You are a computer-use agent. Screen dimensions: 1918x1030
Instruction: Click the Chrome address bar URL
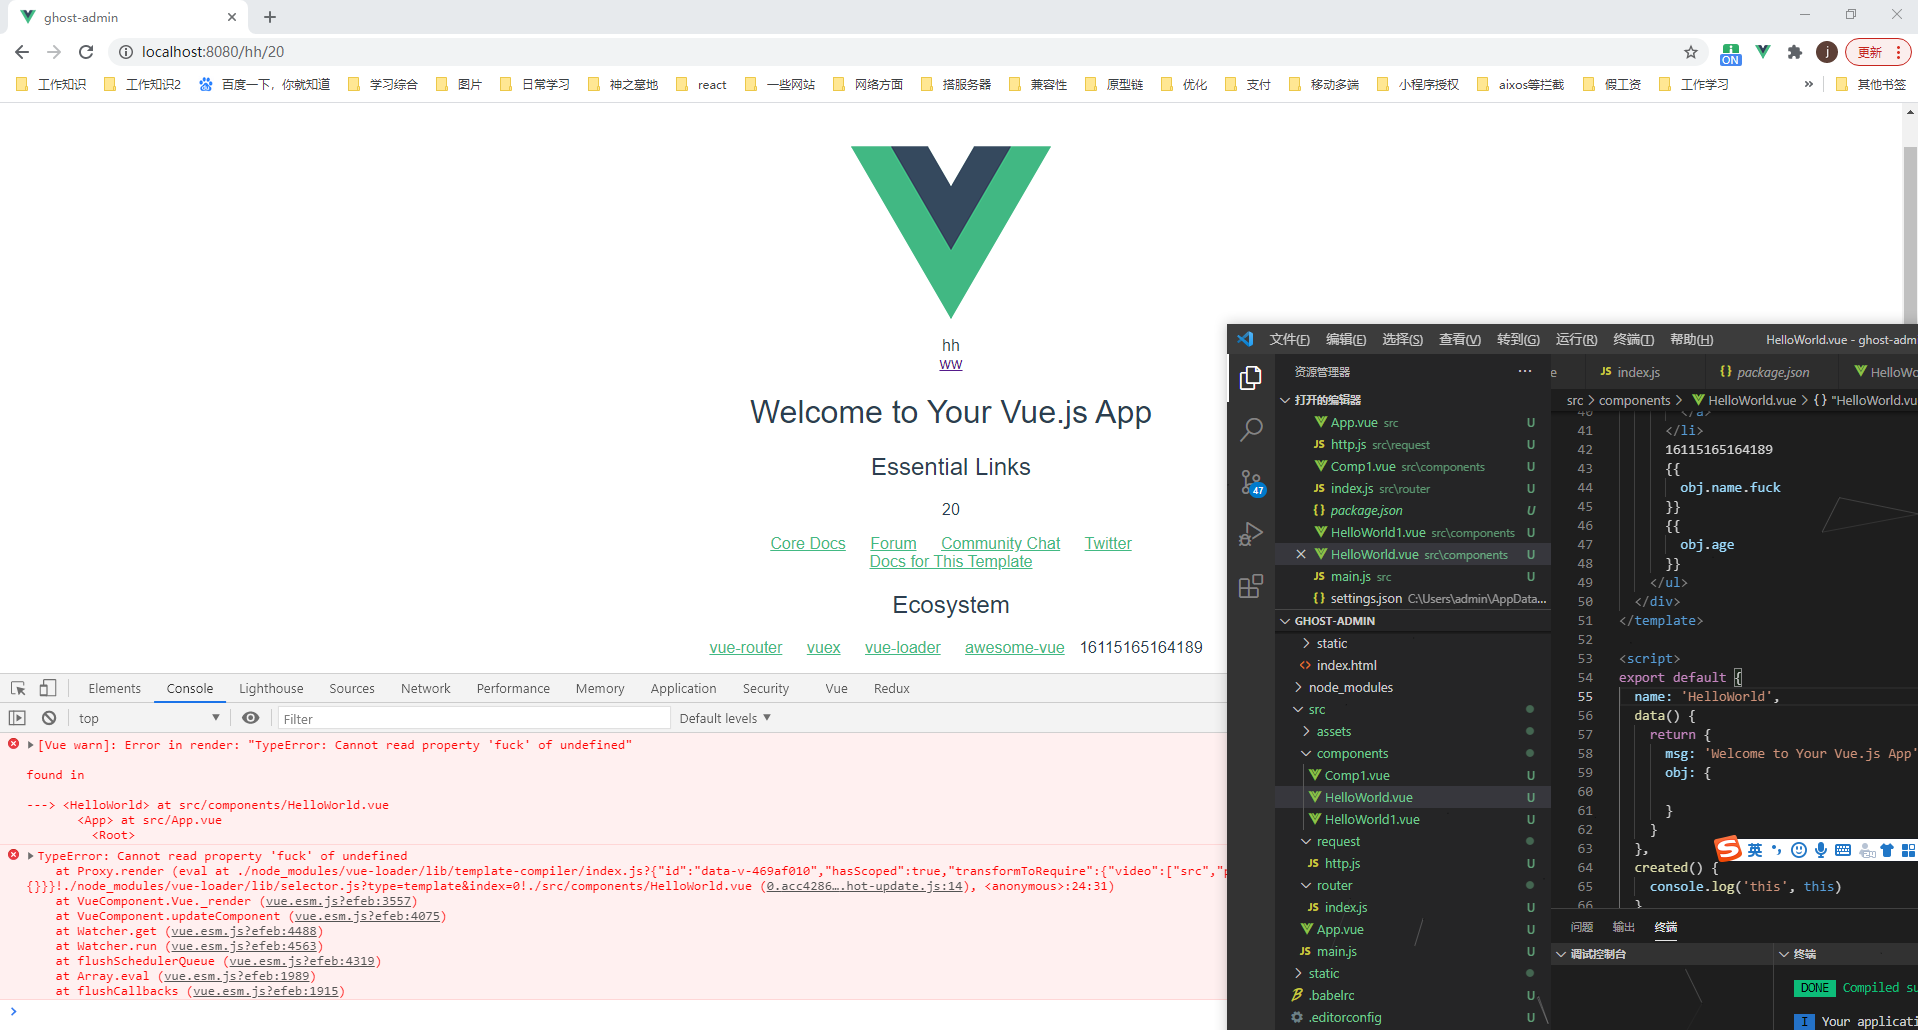(213, 52)
